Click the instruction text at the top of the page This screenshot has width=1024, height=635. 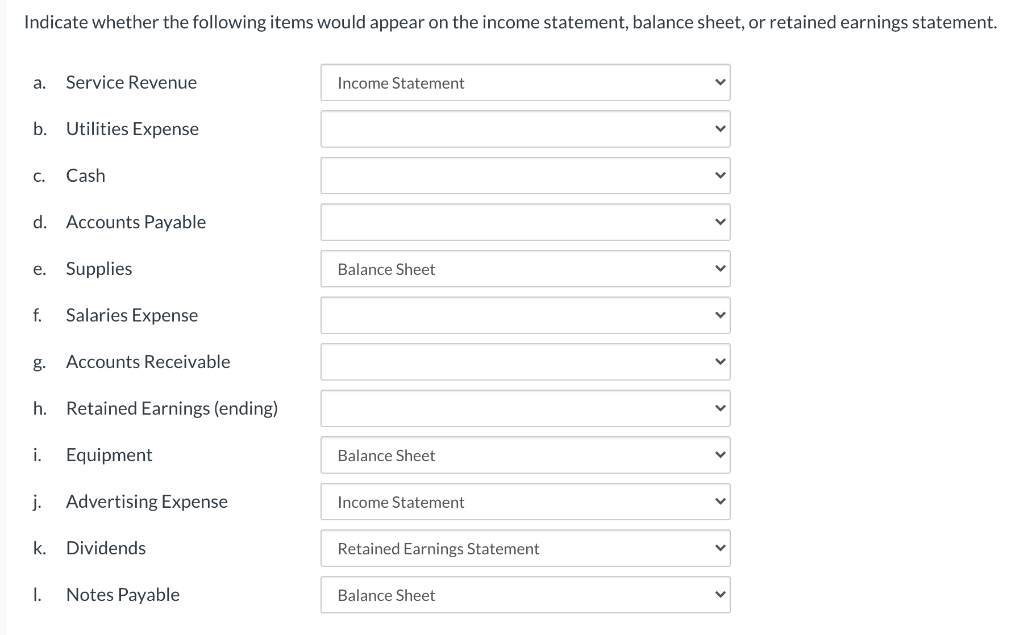(511, 21)
